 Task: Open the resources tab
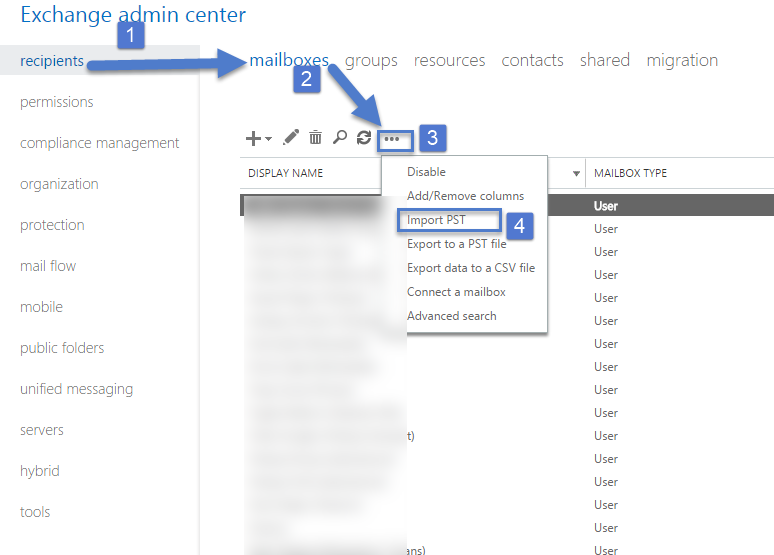pyautogui.click(x=450, y=60)
